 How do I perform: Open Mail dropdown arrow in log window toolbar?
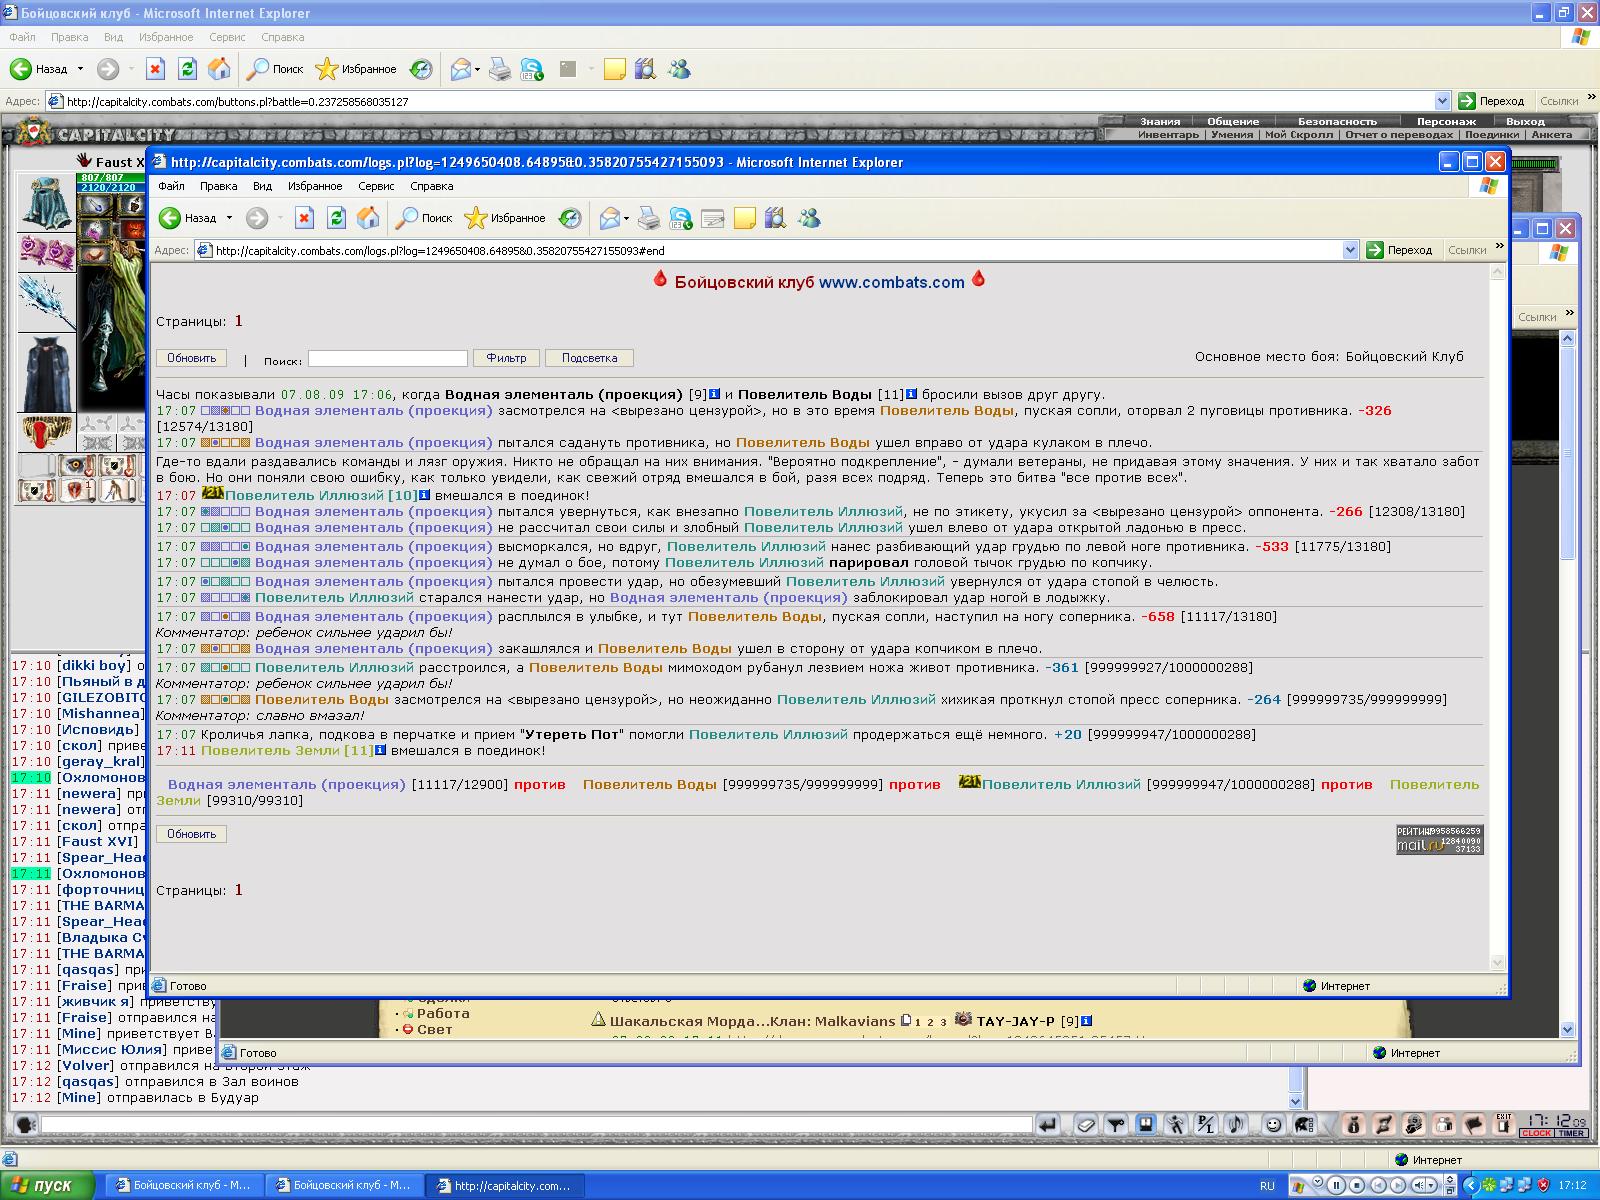[x=626, y=218]
